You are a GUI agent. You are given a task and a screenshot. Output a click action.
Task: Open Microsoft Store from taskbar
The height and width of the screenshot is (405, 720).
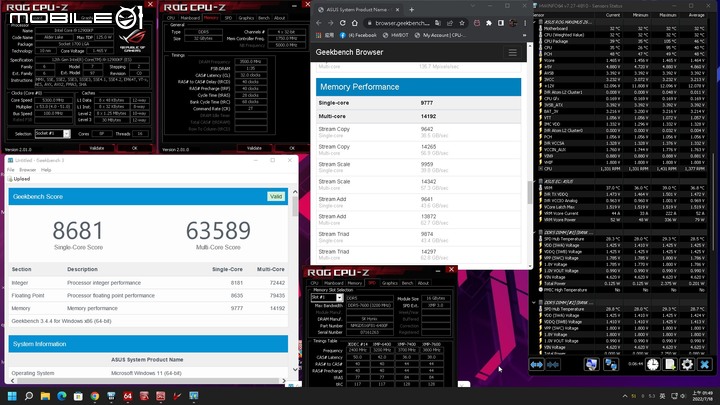pyautogui.click(x=78, y=396)
